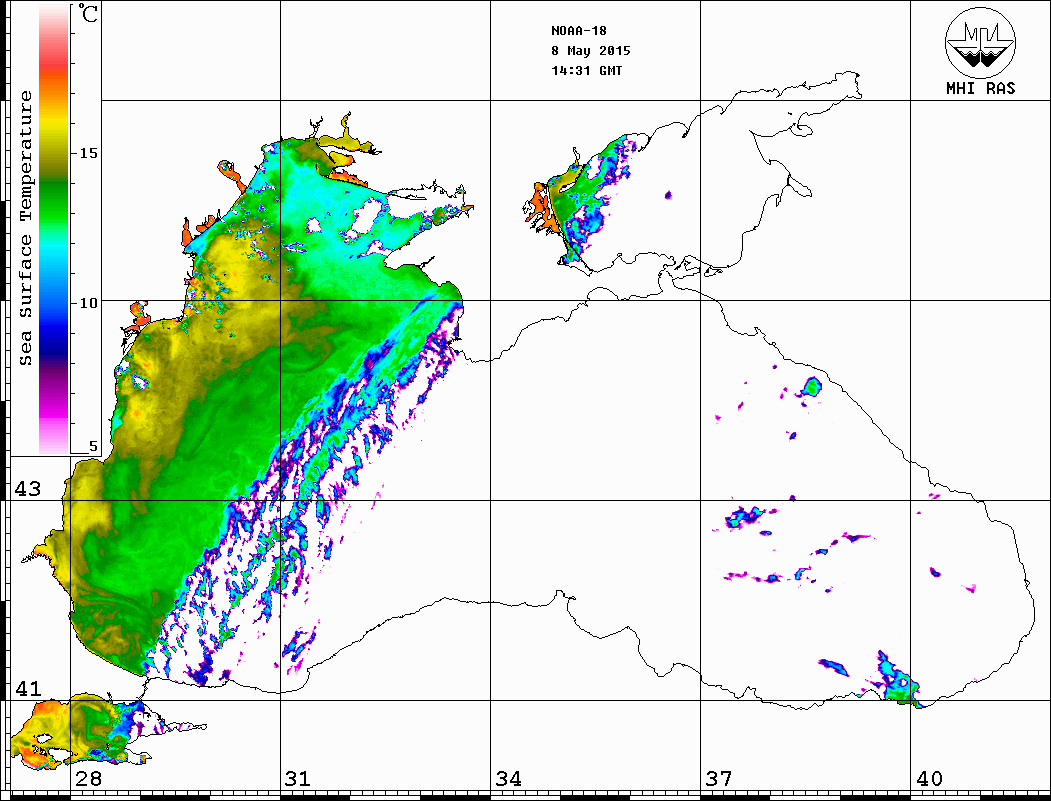The height and width of the screenshot is (801, 1051).
Task: Click longitude label '34'
Action: click(x=508, y=778)
